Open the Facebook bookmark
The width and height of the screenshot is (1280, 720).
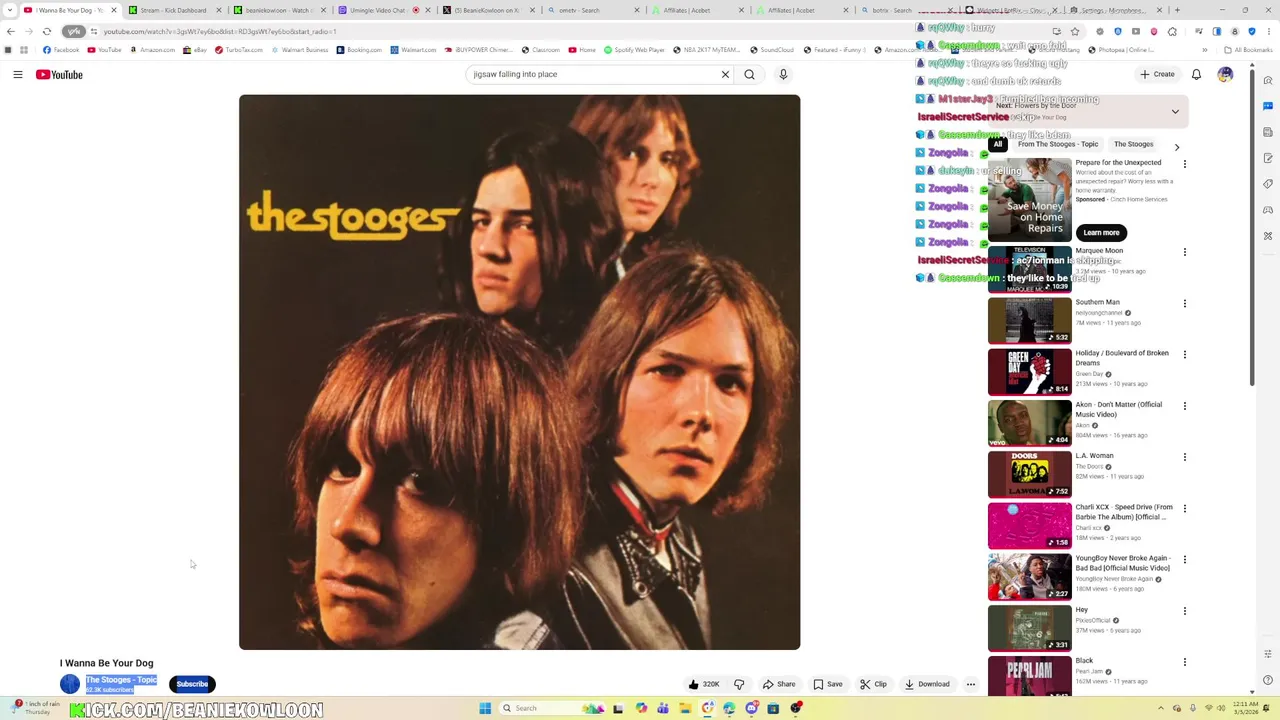coord(61,50)
